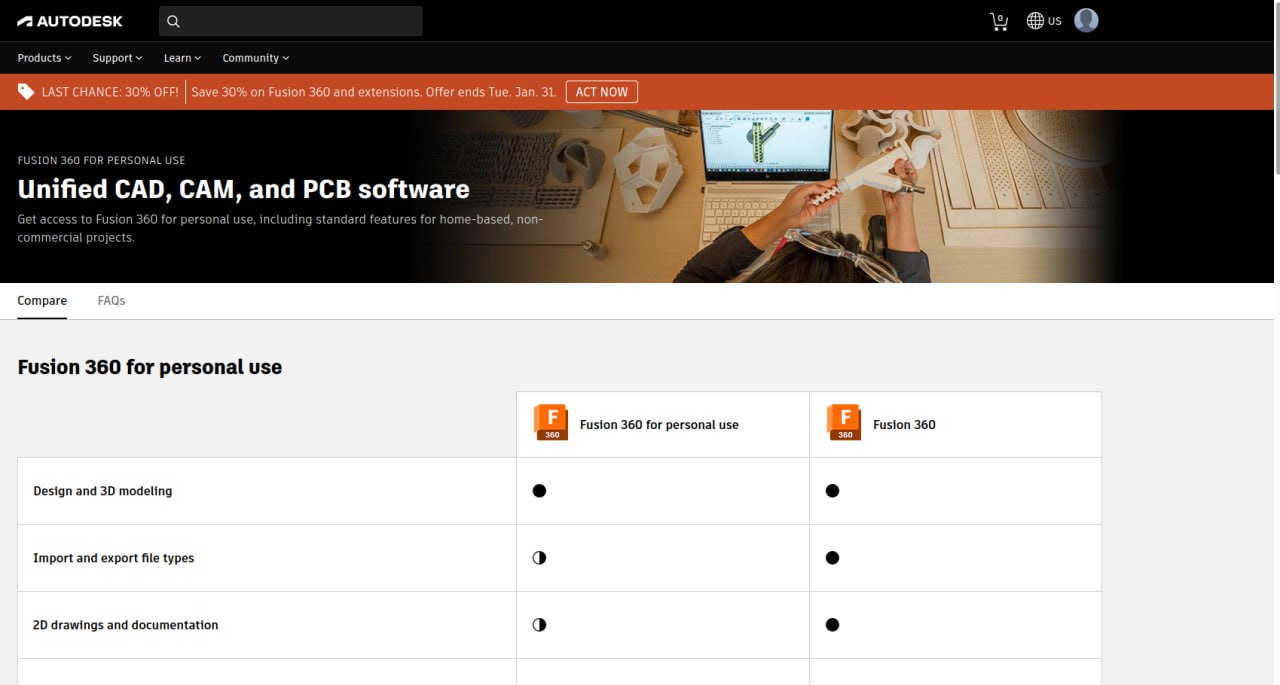Click "Save 30% on Fusion 360 and extensions" text
Image resolution: width=1280 pixels, height=685 pixels.
click(x=306, y=92)
